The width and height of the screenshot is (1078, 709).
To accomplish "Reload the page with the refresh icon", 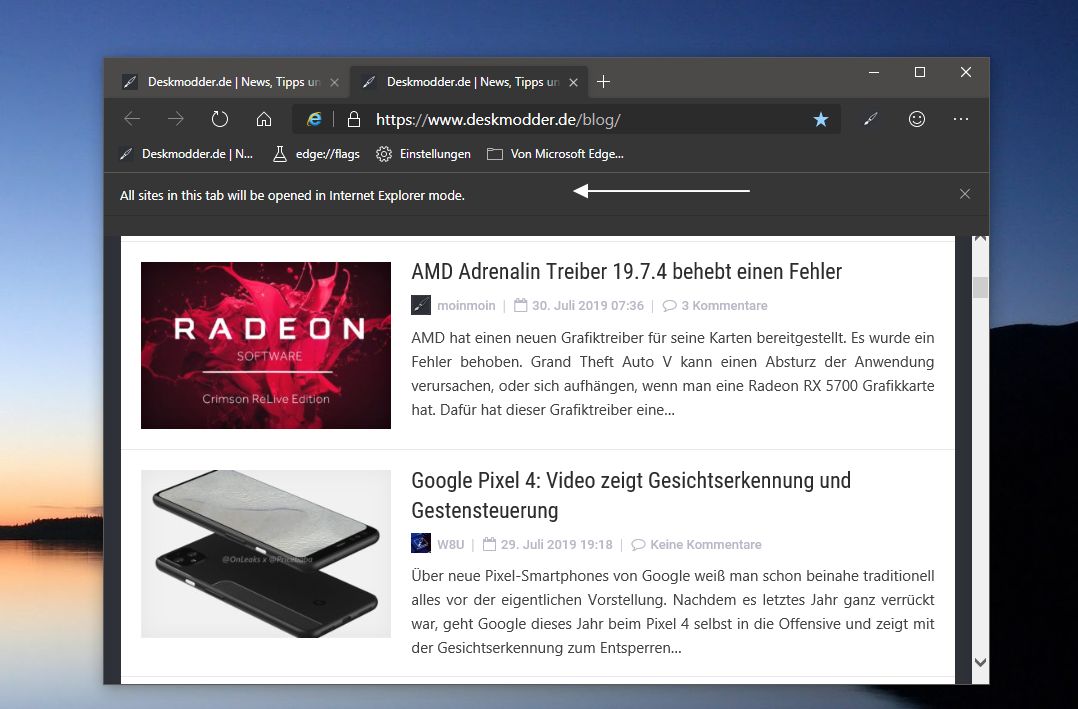I will [x=220, y=119].
